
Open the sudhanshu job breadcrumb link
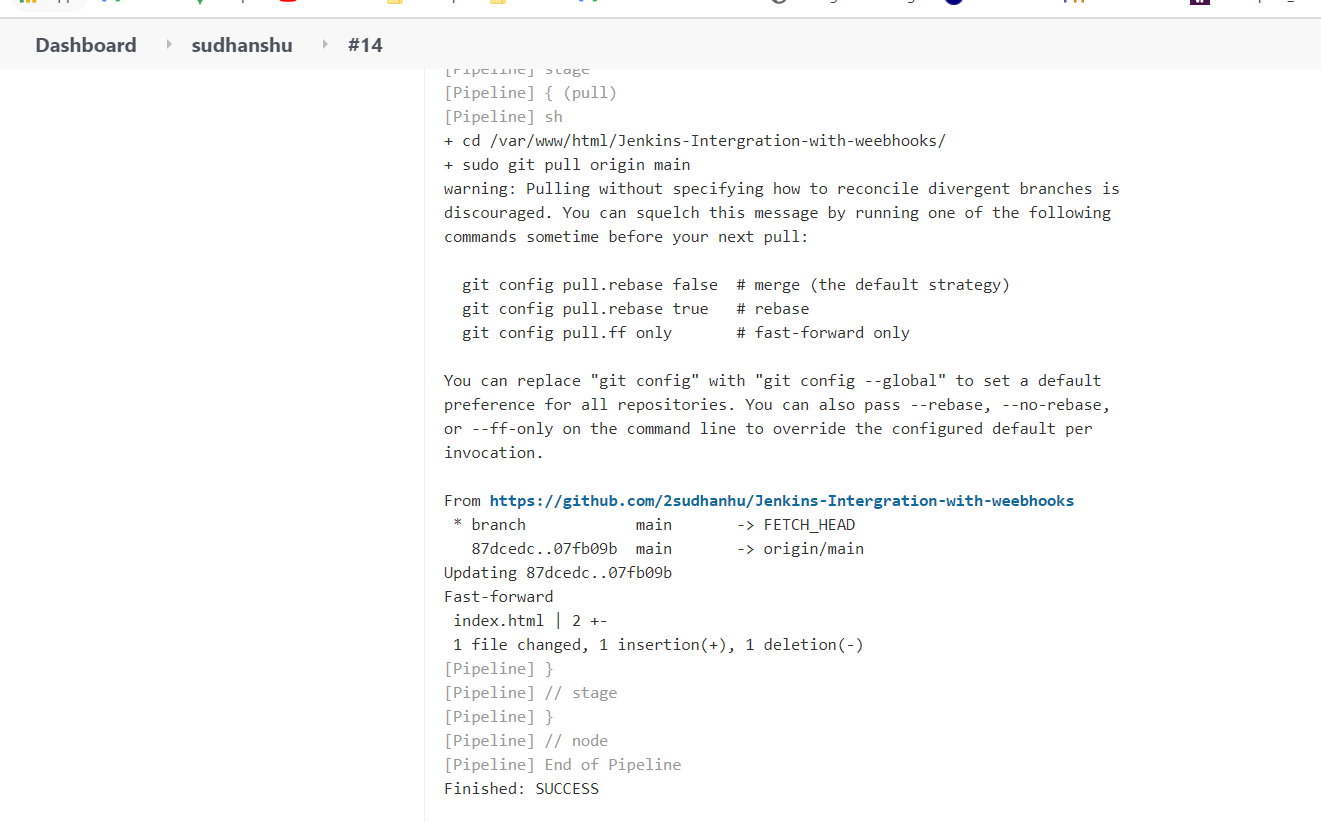(242, 45)
